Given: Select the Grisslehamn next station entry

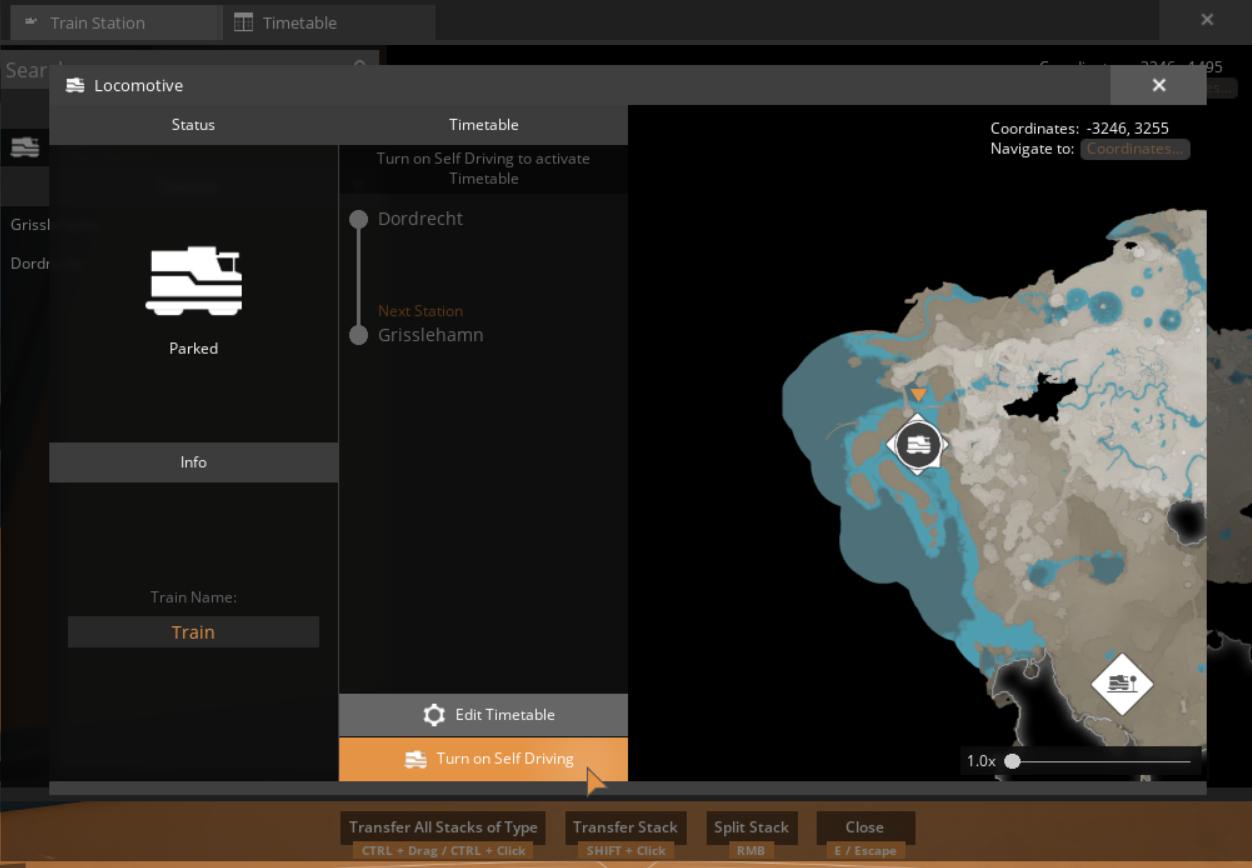Looking at the screenshot, I should click(x=430, y=335).
